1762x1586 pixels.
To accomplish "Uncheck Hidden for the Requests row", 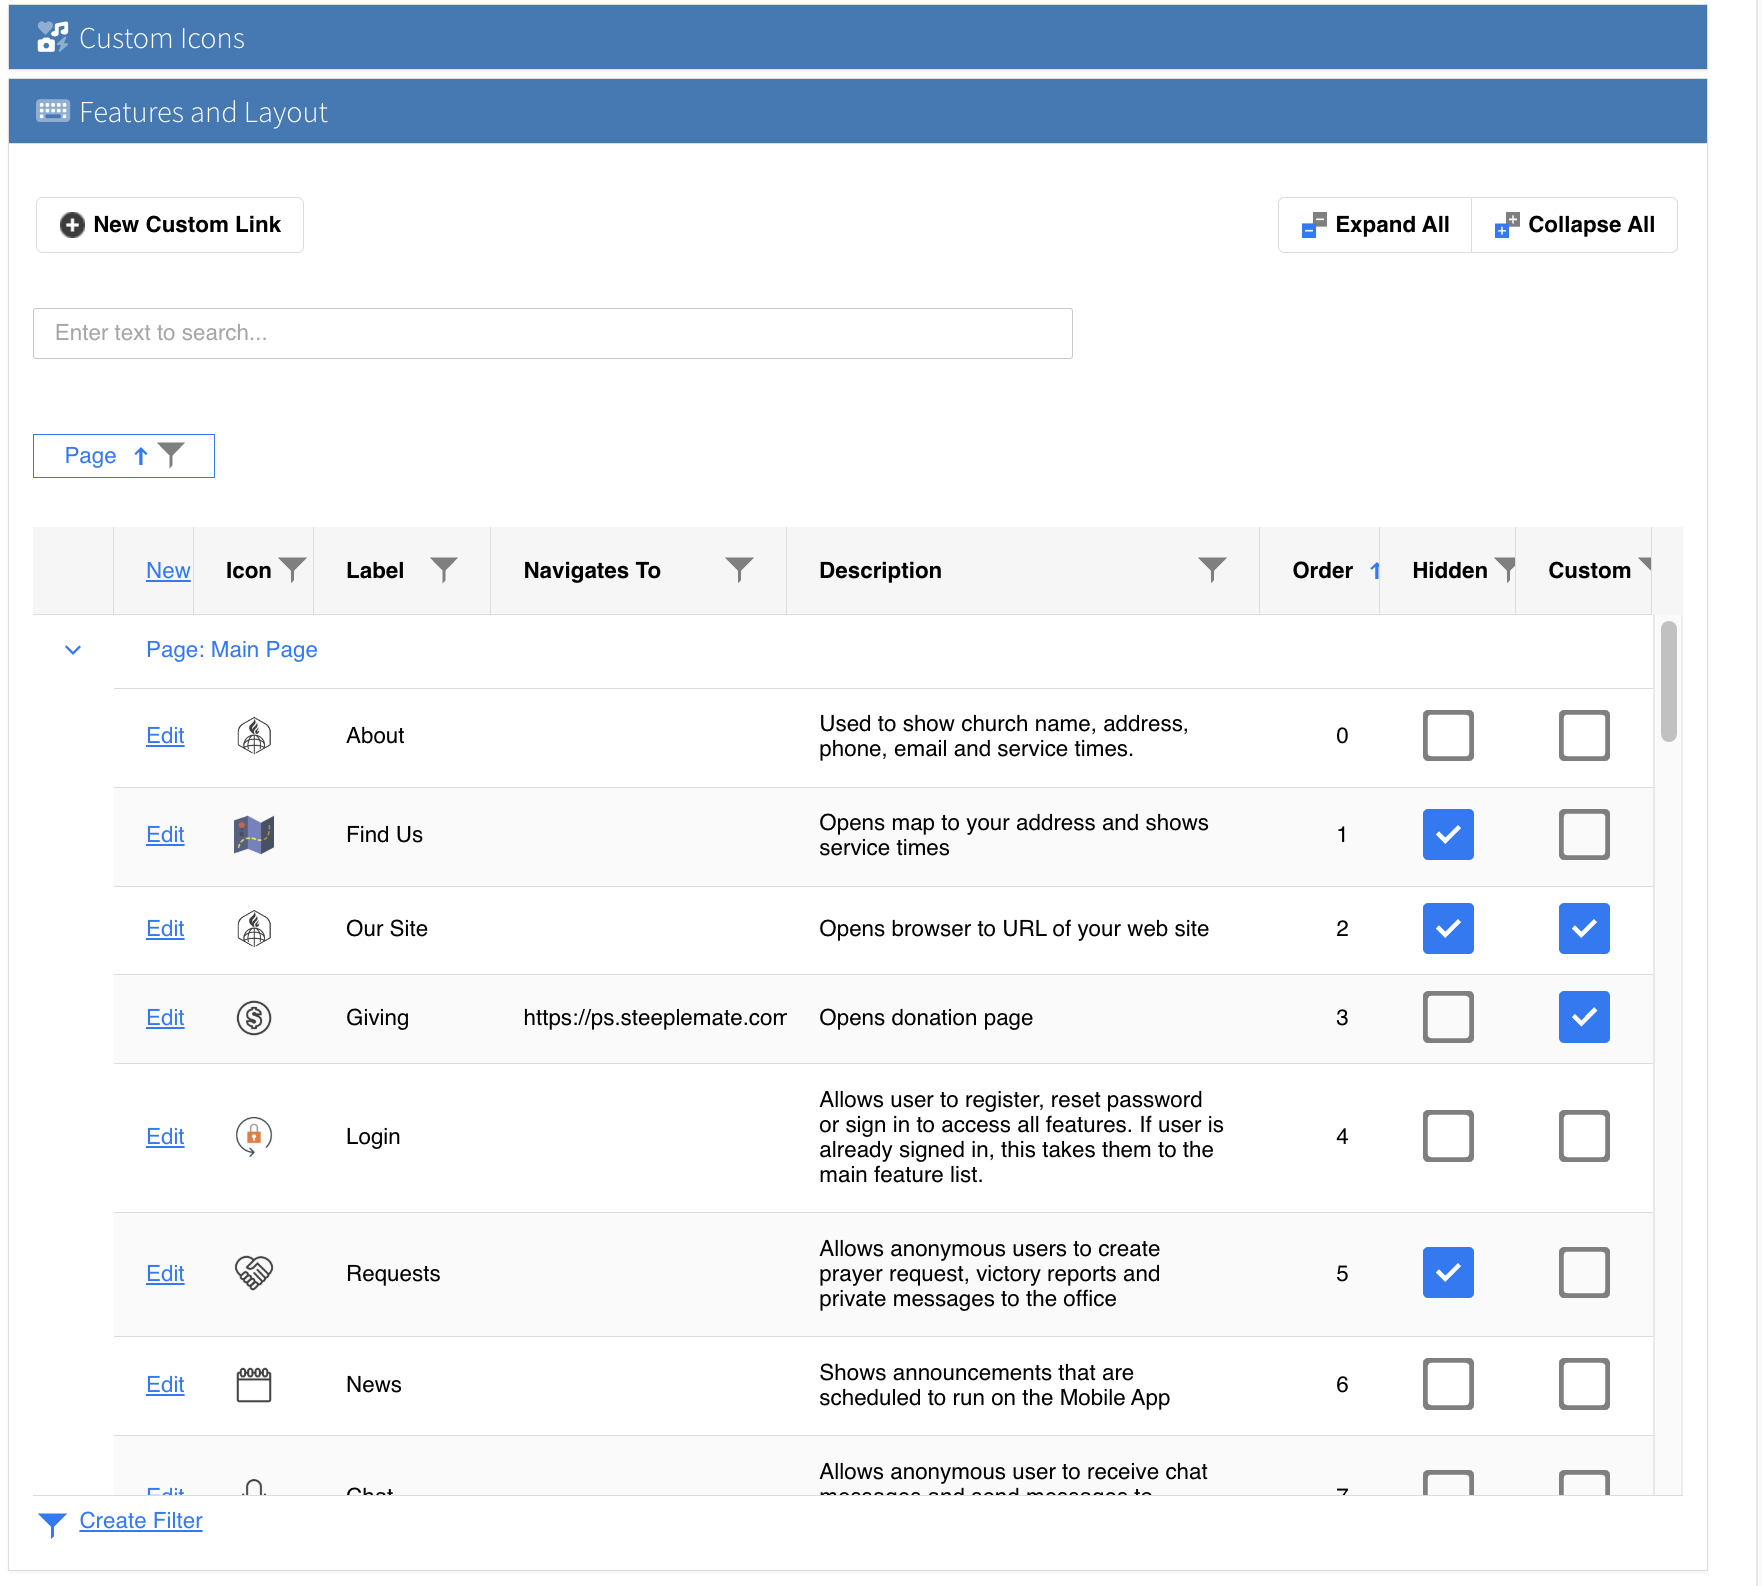I will tap(1448, 1273).
